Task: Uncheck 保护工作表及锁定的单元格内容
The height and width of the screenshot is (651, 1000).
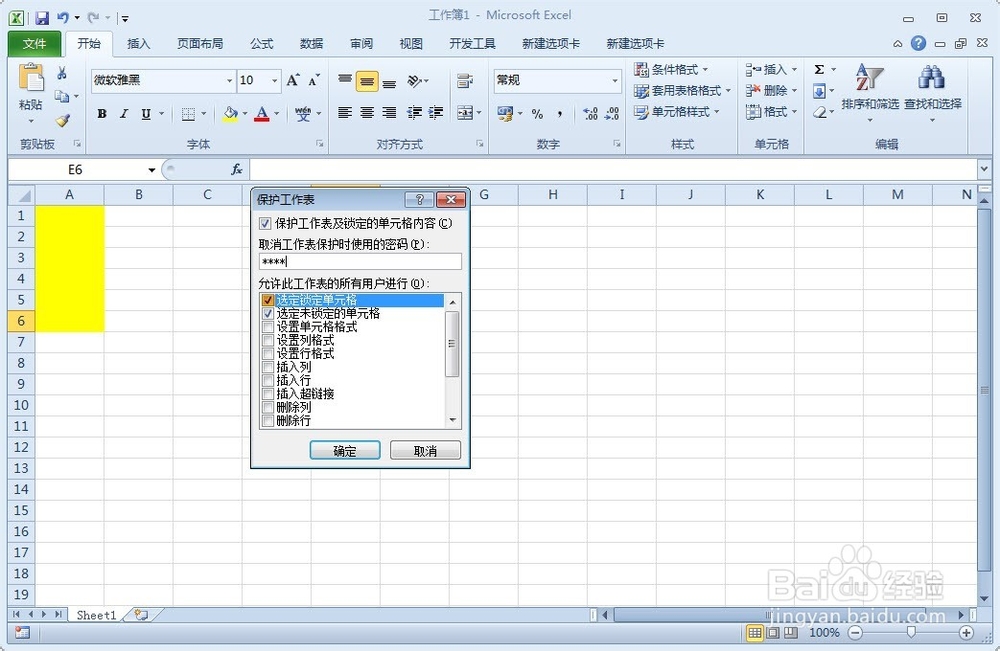Action: [268, 223]
